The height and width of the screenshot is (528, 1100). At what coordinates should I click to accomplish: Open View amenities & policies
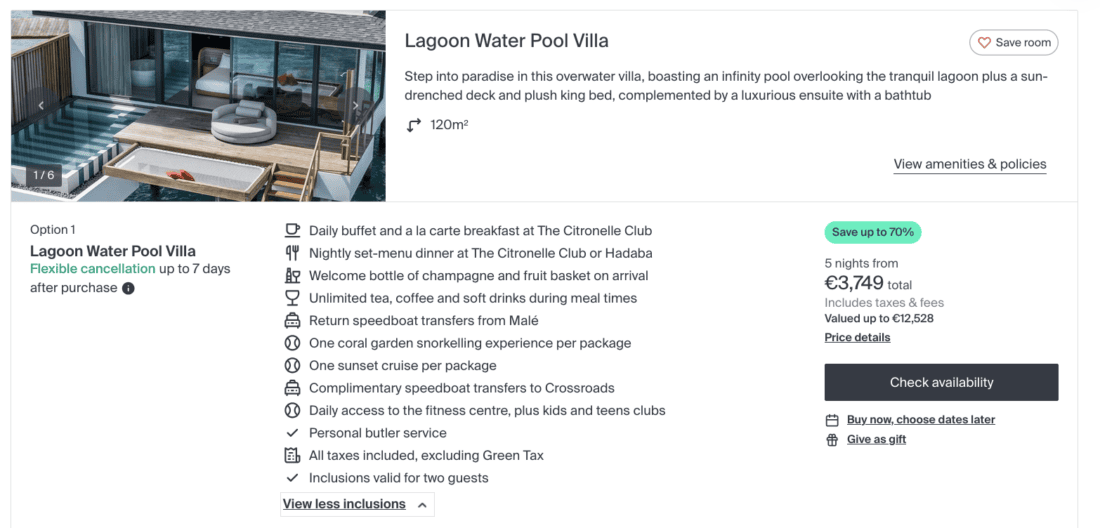pos(969,164)
